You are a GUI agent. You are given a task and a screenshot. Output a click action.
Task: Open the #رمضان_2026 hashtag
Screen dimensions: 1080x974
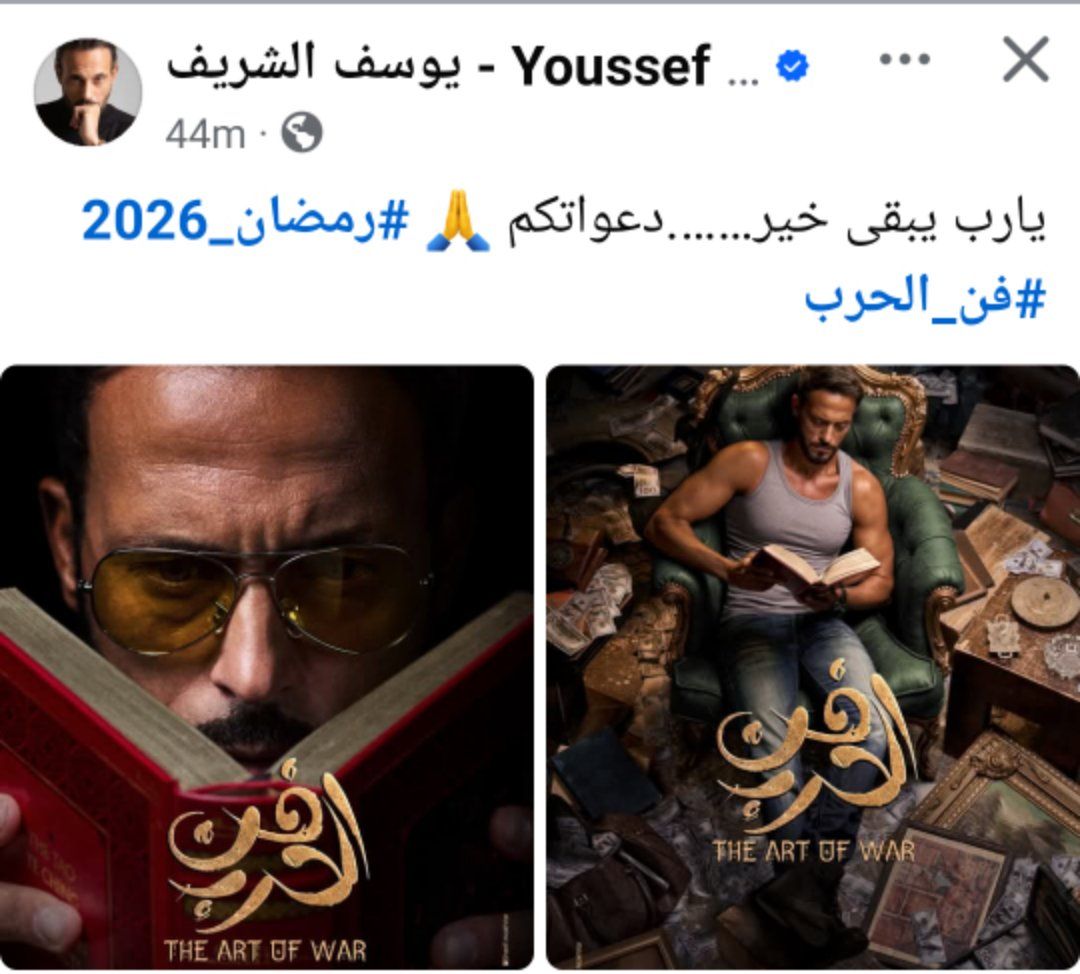[246, 222]
